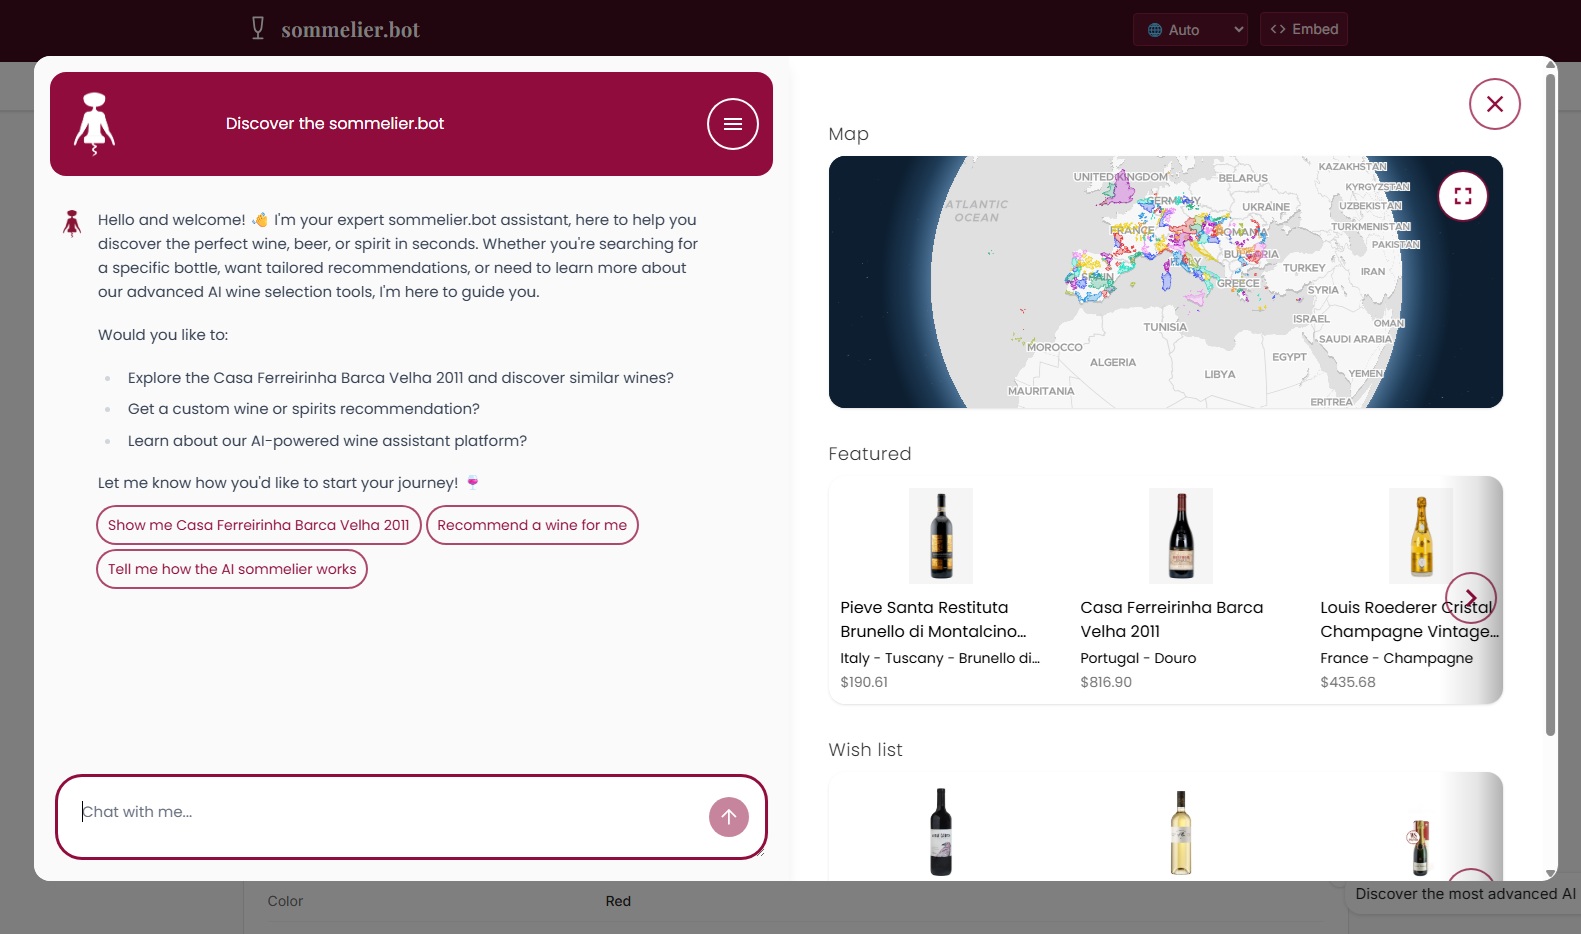Image resolution: width=1581 pixels, height=934 pixels.
Task: Choose 'Recommend a wine for me' suggestion
Action: (x=532, y=525)
